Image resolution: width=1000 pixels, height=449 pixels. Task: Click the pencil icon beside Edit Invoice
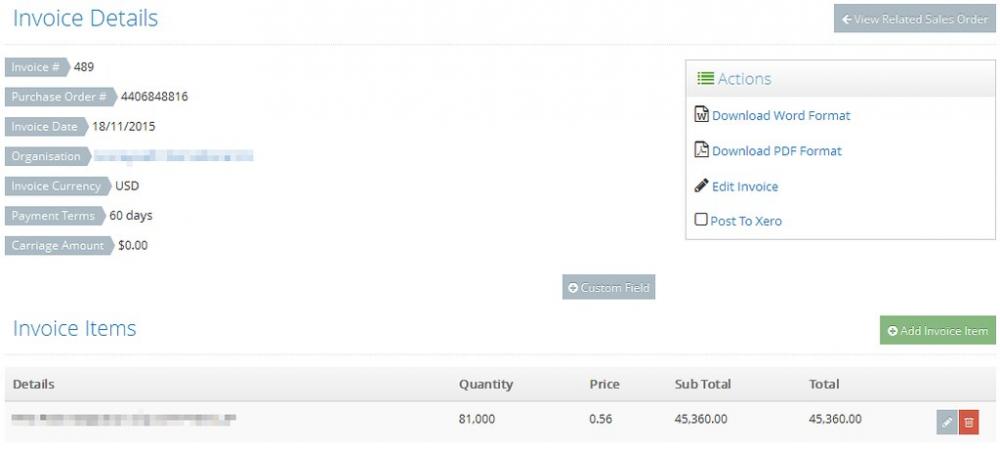point(701,186)
